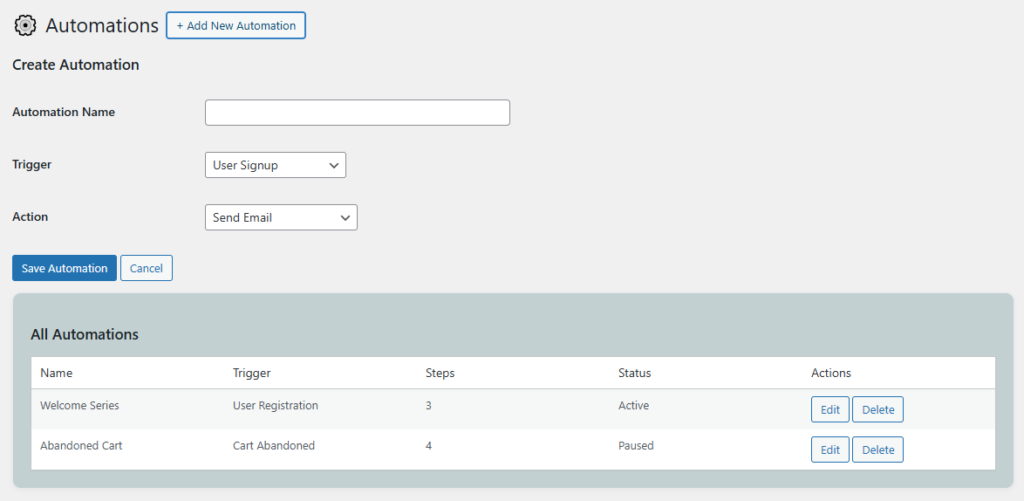Save the automation with the blue button

pos(64,268)
